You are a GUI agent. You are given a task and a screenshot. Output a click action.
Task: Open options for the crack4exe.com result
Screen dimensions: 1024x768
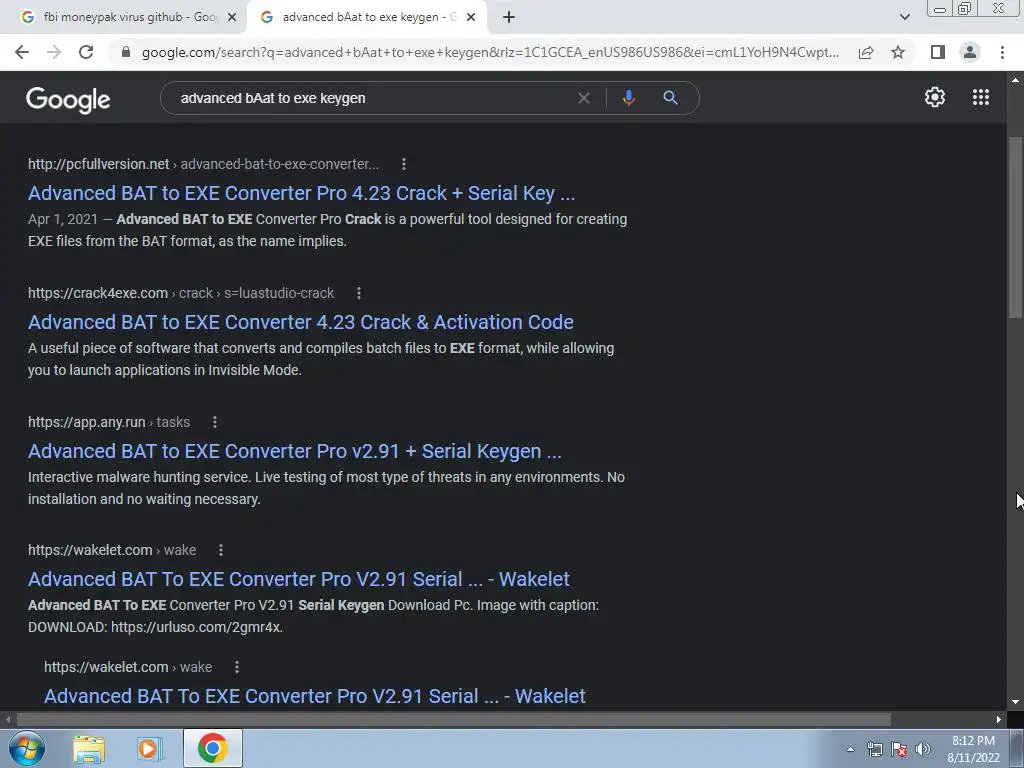point(359,293)
